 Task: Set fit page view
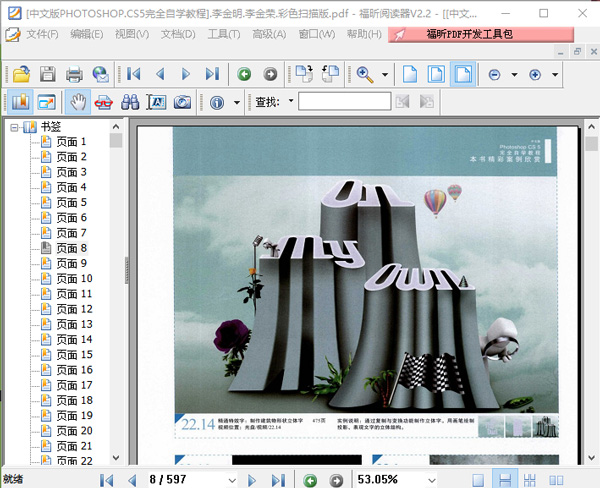(x=436, y=74)
